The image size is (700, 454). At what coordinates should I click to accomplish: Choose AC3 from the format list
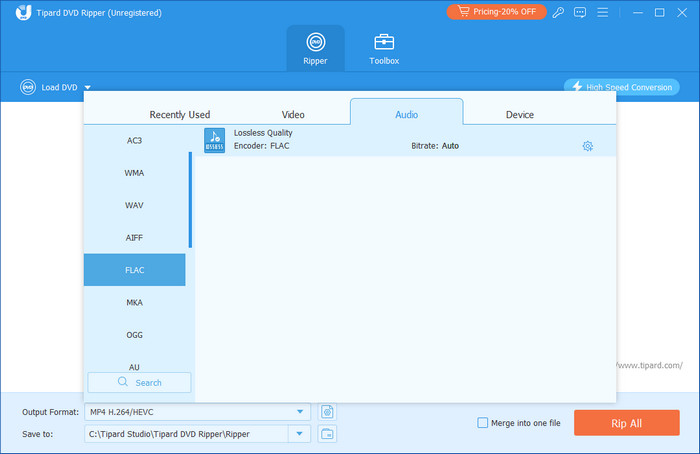[134, 141]
